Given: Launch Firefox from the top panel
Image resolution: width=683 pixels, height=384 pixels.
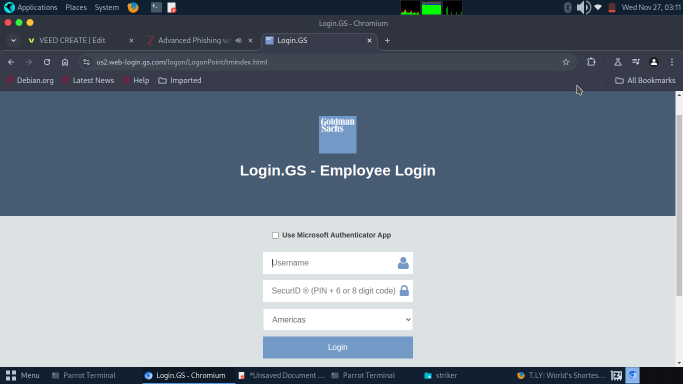Looking at the screenshot, I should pos(133,7).
